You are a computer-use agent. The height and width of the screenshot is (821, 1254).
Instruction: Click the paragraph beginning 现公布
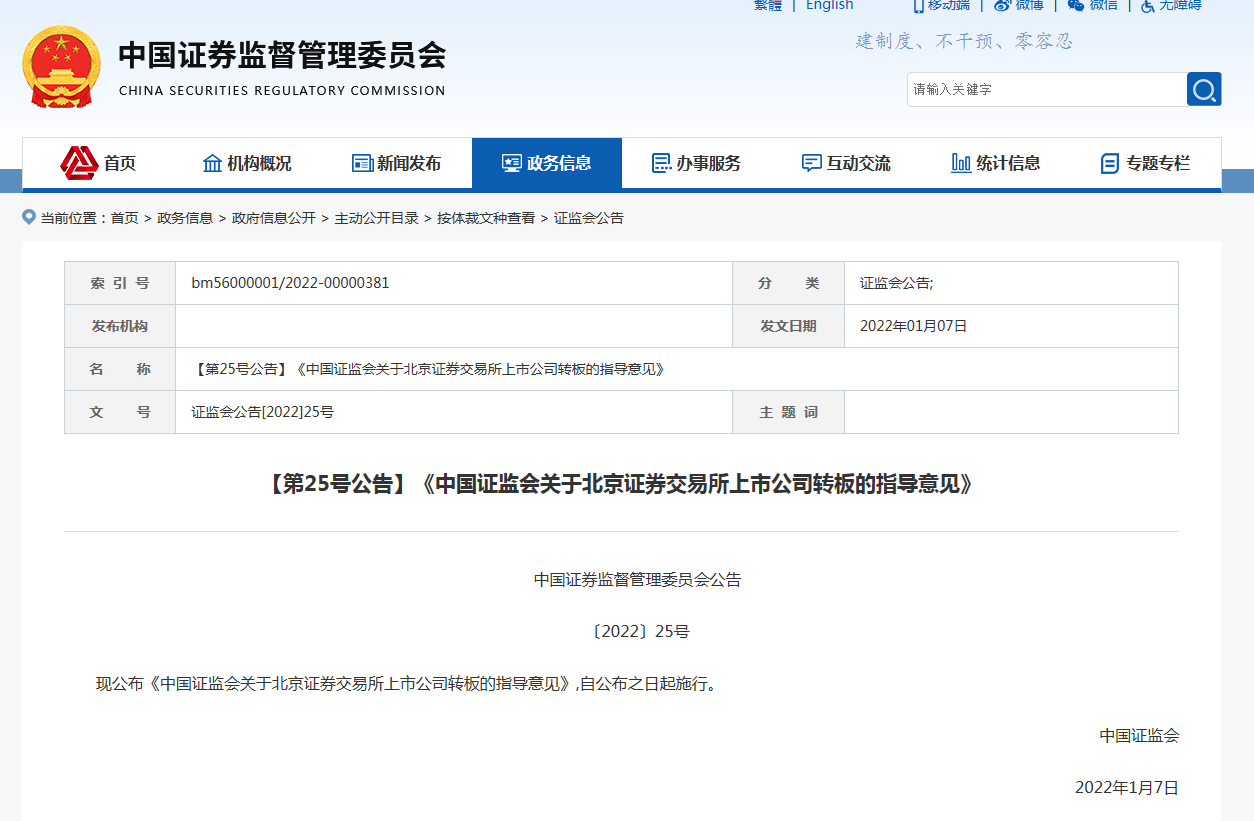pos(408,684)
